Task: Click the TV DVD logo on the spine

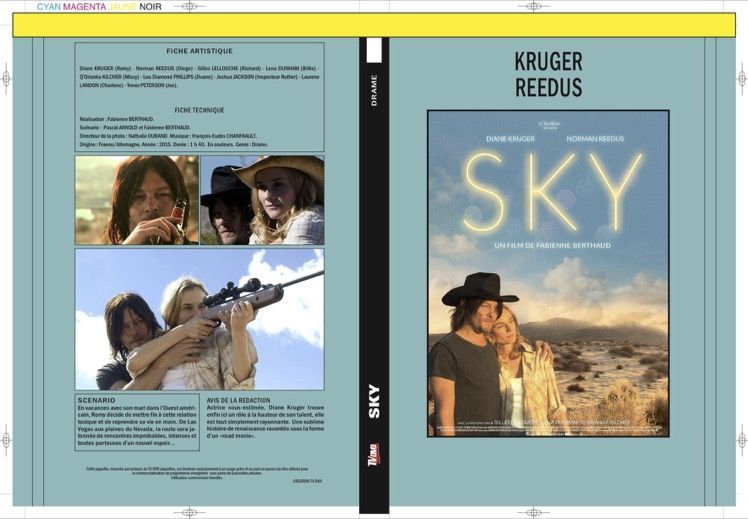Action: pos(374,456)
